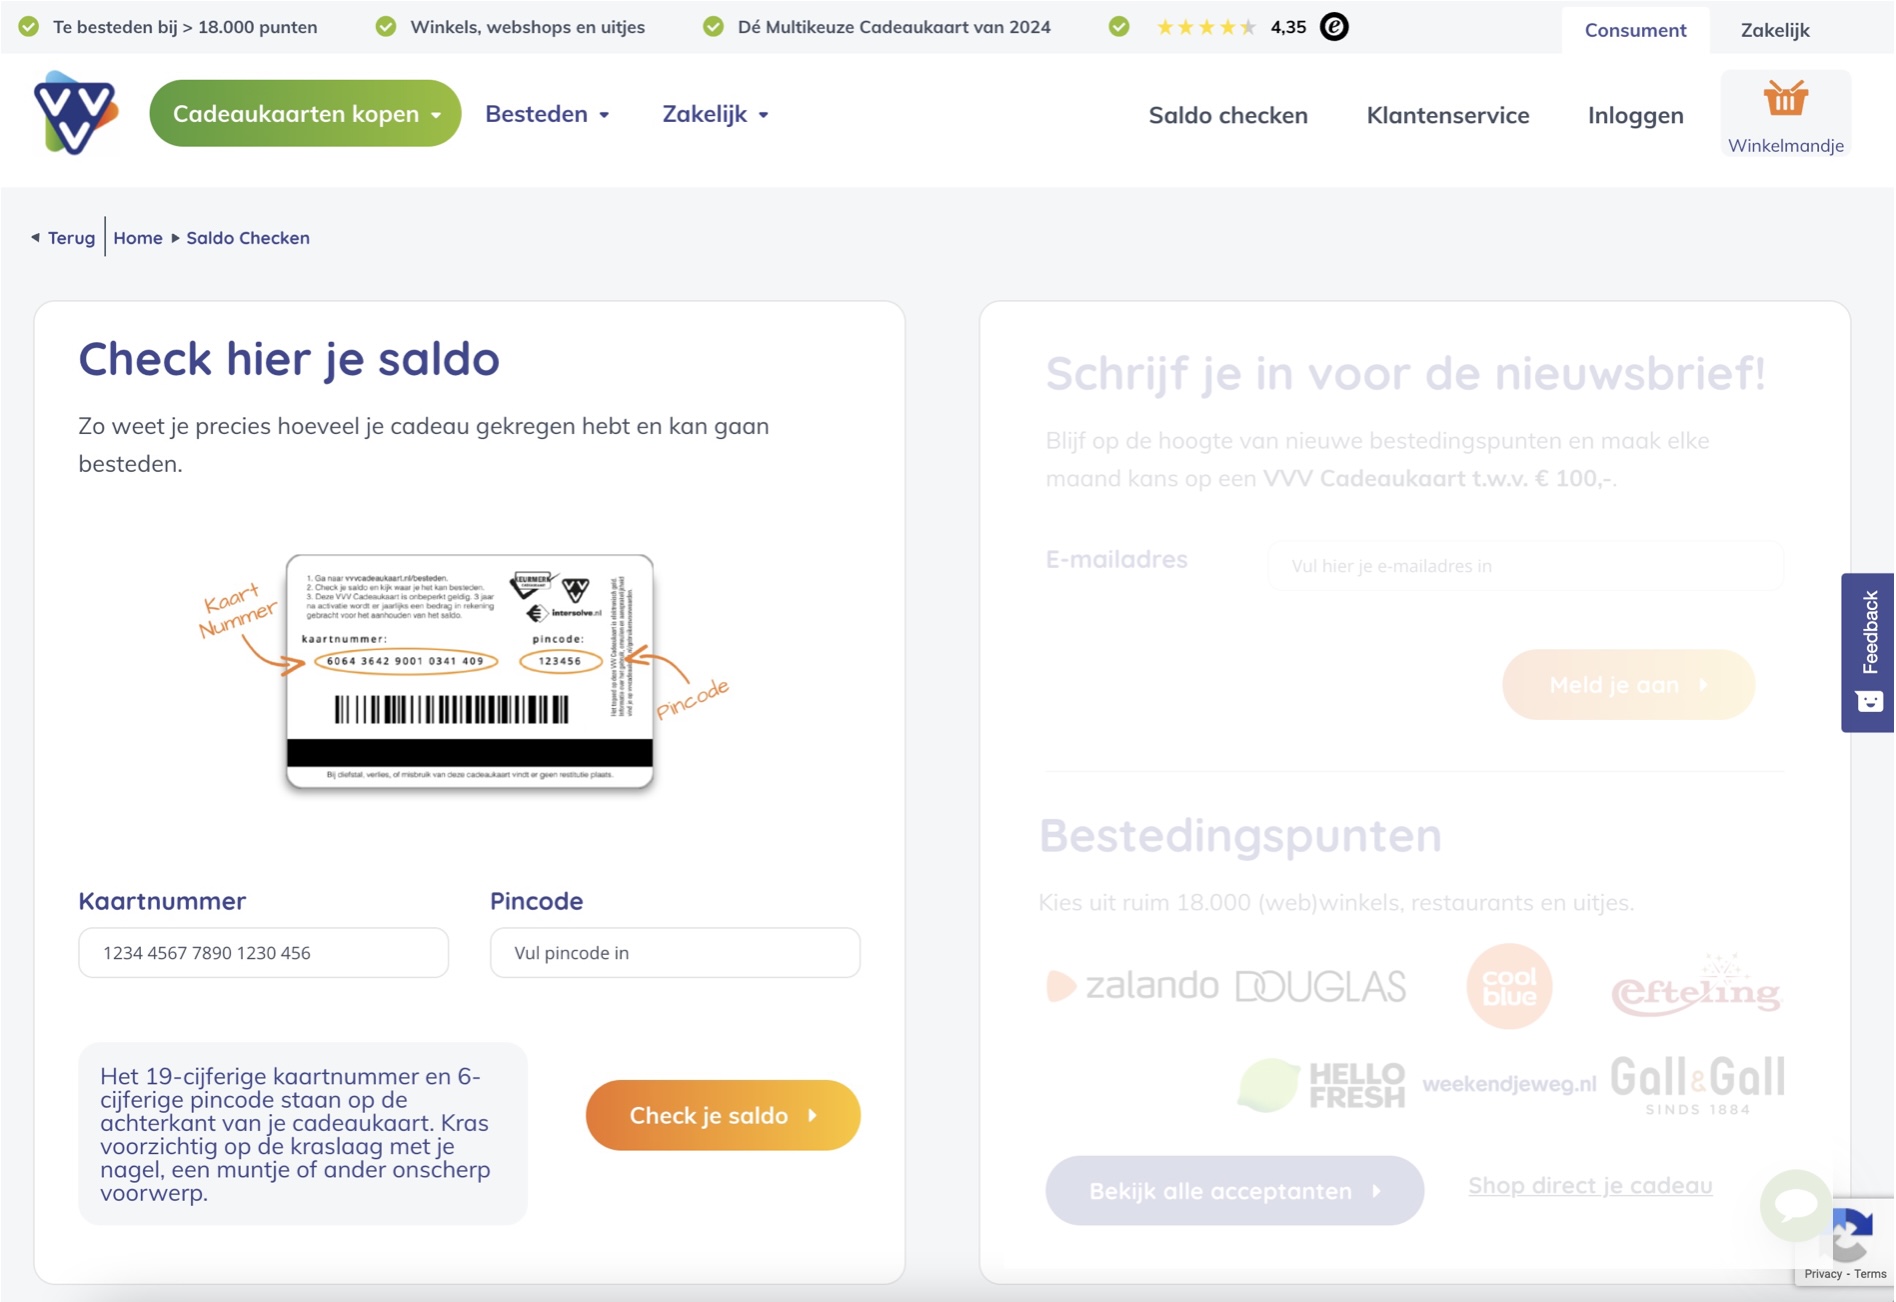Click the Zalando logo
Screen dimensions: 1896x1302
(x=1133, y=986)
